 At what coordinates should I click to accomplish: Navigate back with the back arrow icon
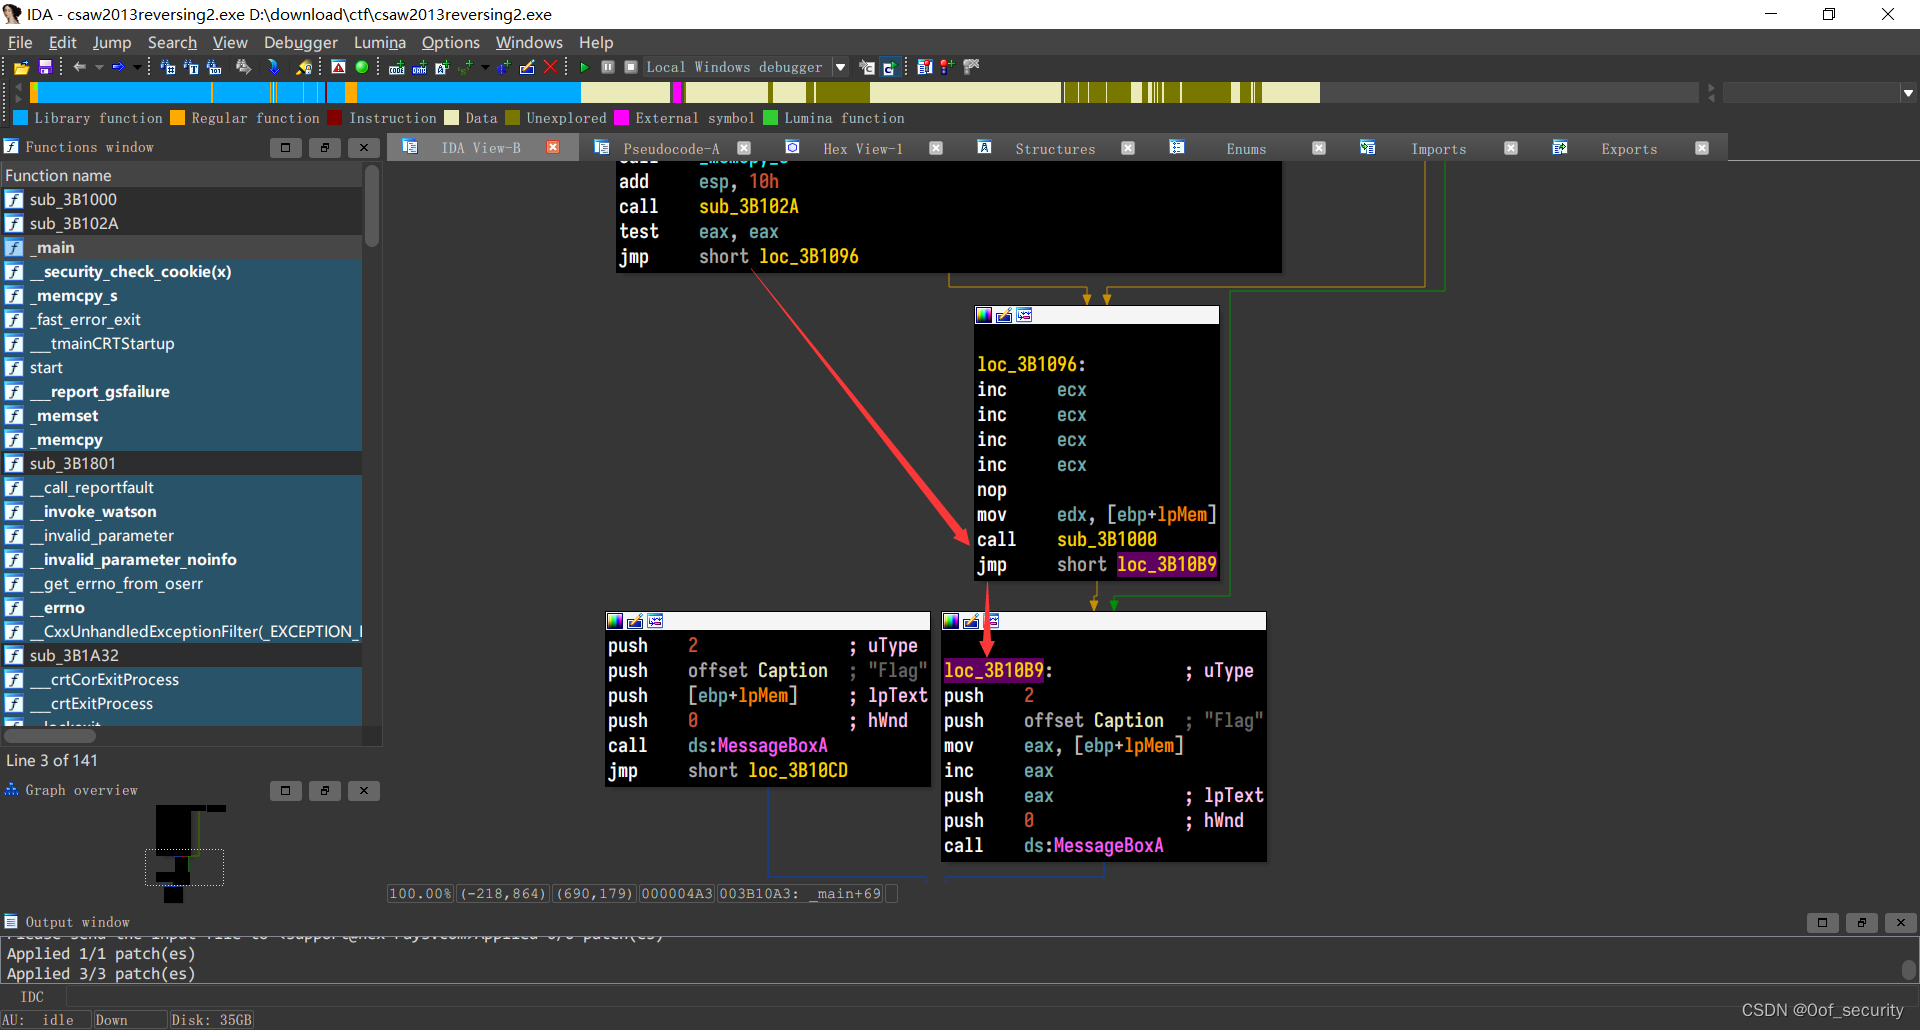79,67
